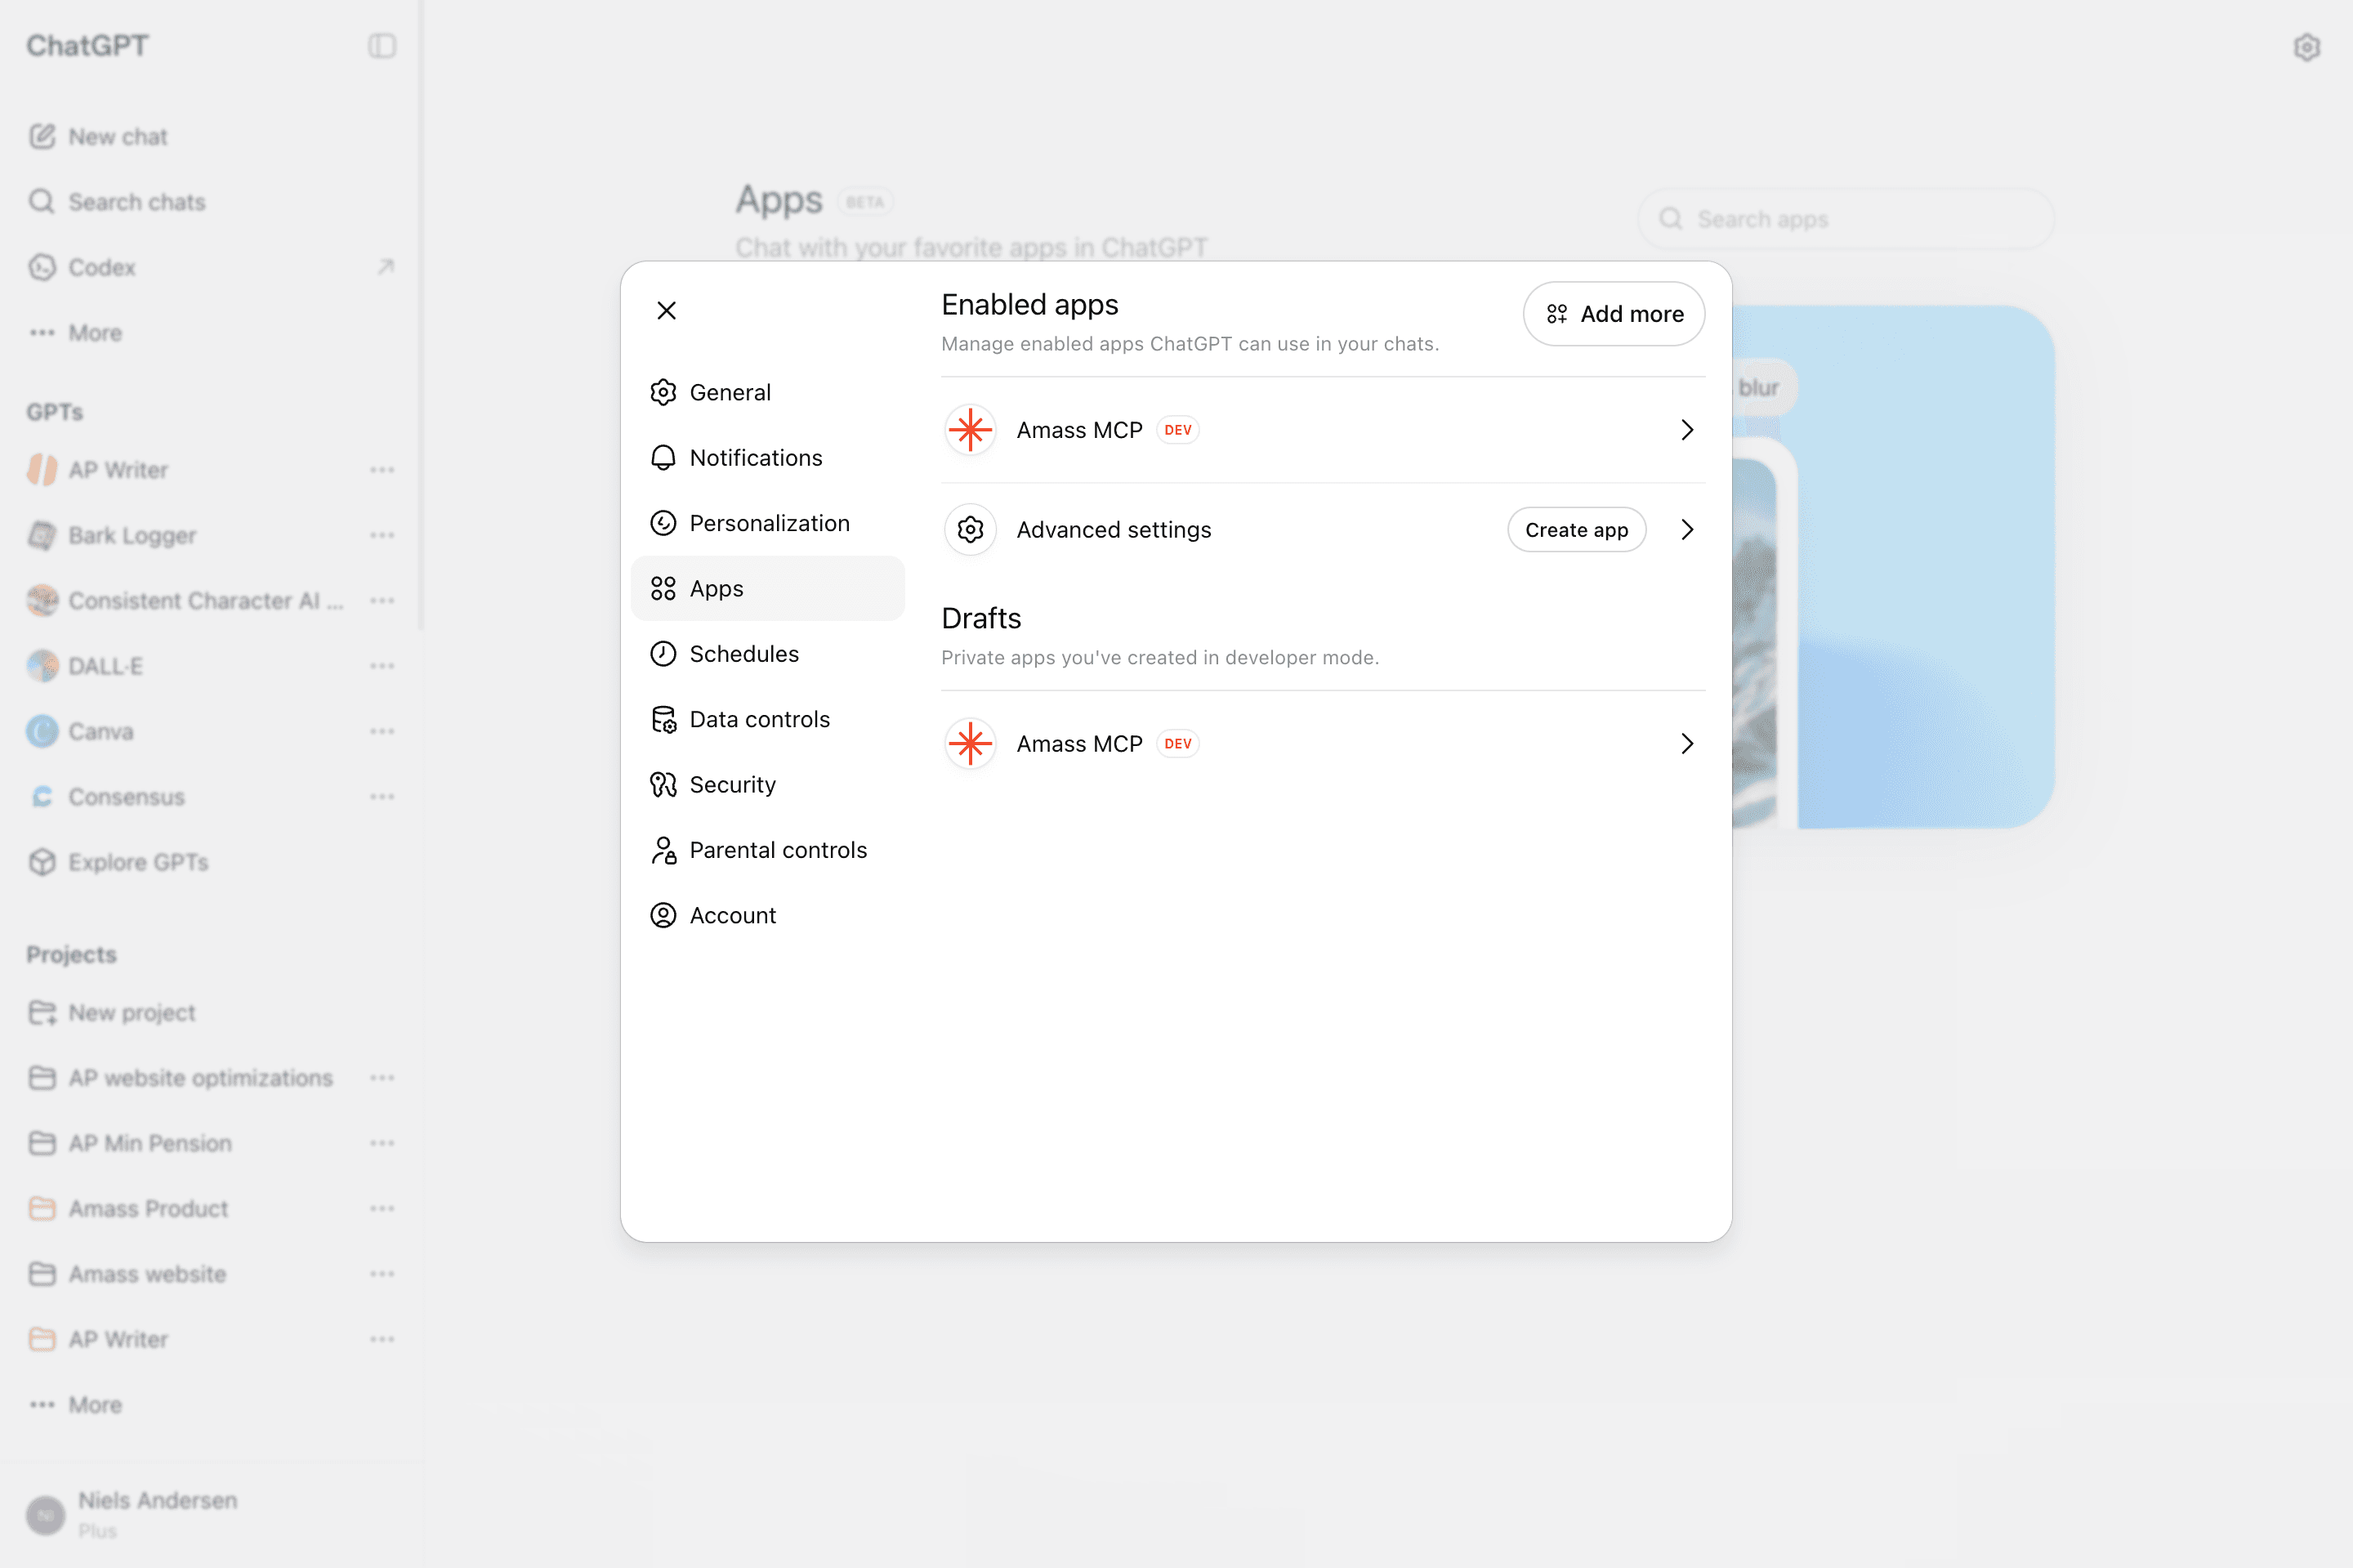Open the DALL-E GPT
This screenshot has height=1568, width=2353.
(212, 666)
